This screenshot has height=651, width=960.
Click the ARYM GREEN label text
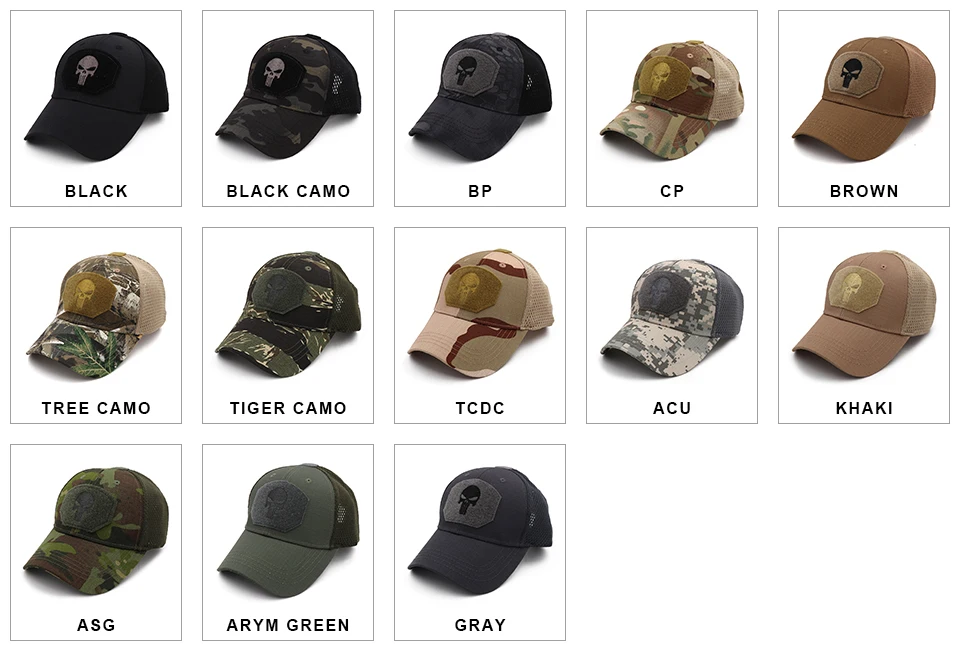point(288,625)
